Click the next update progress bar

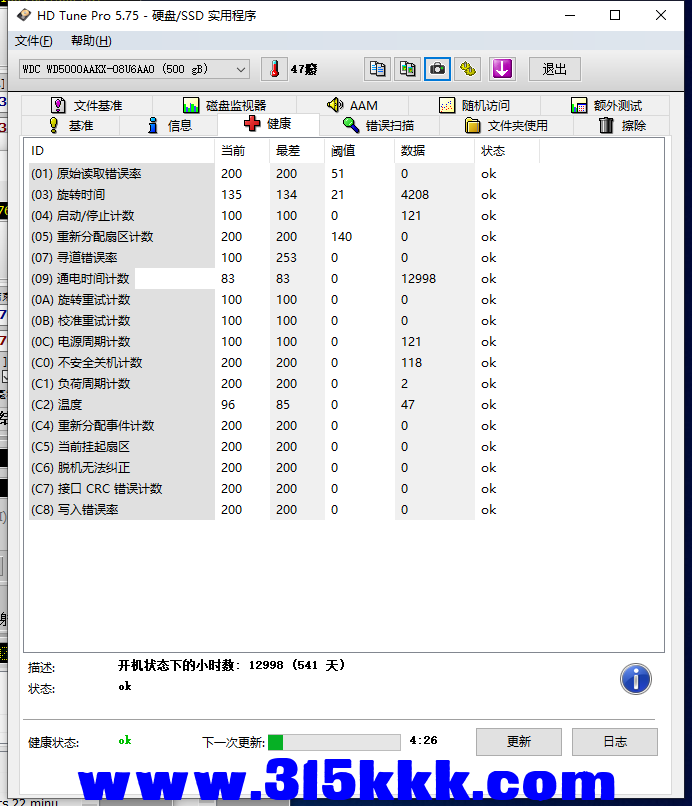click(334, 742)
